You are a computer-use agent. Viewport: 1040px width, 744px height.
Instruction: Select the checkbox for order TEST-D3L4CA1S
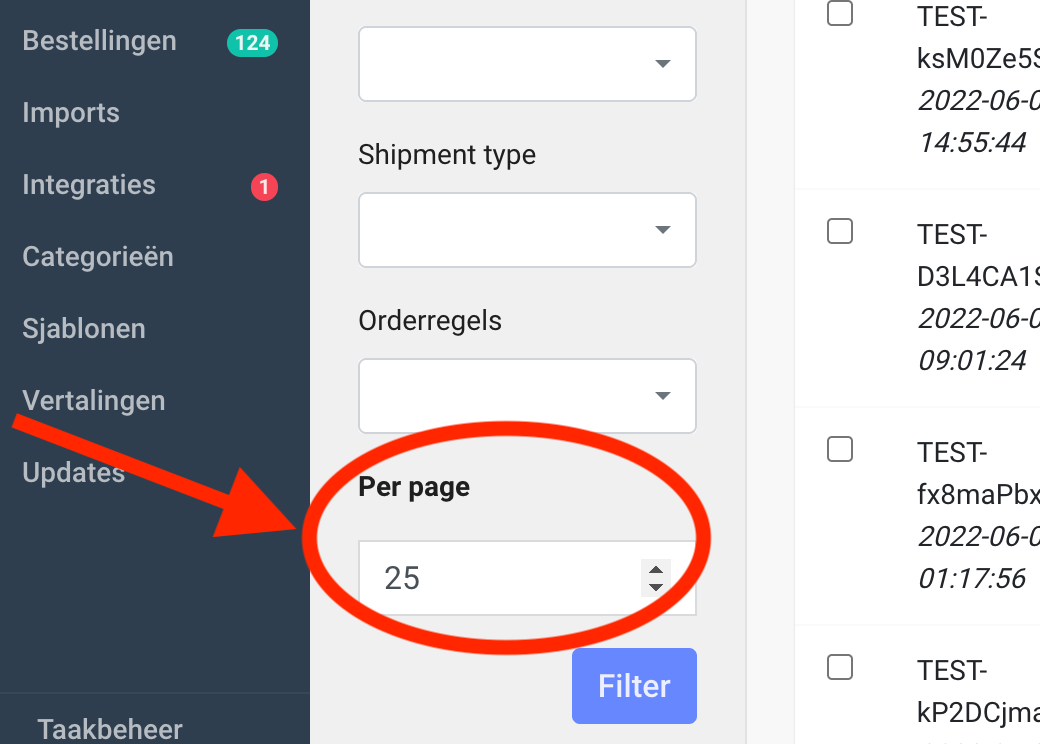[840, 231]
